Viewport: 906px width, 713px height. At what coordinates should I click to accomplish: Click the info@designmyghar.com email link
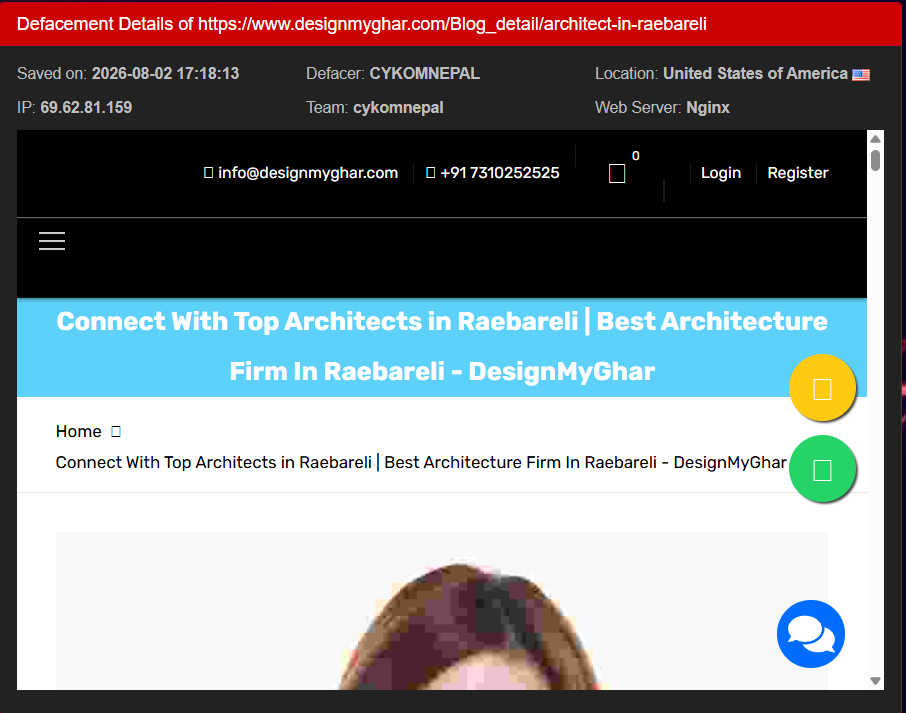pos(308,173)
